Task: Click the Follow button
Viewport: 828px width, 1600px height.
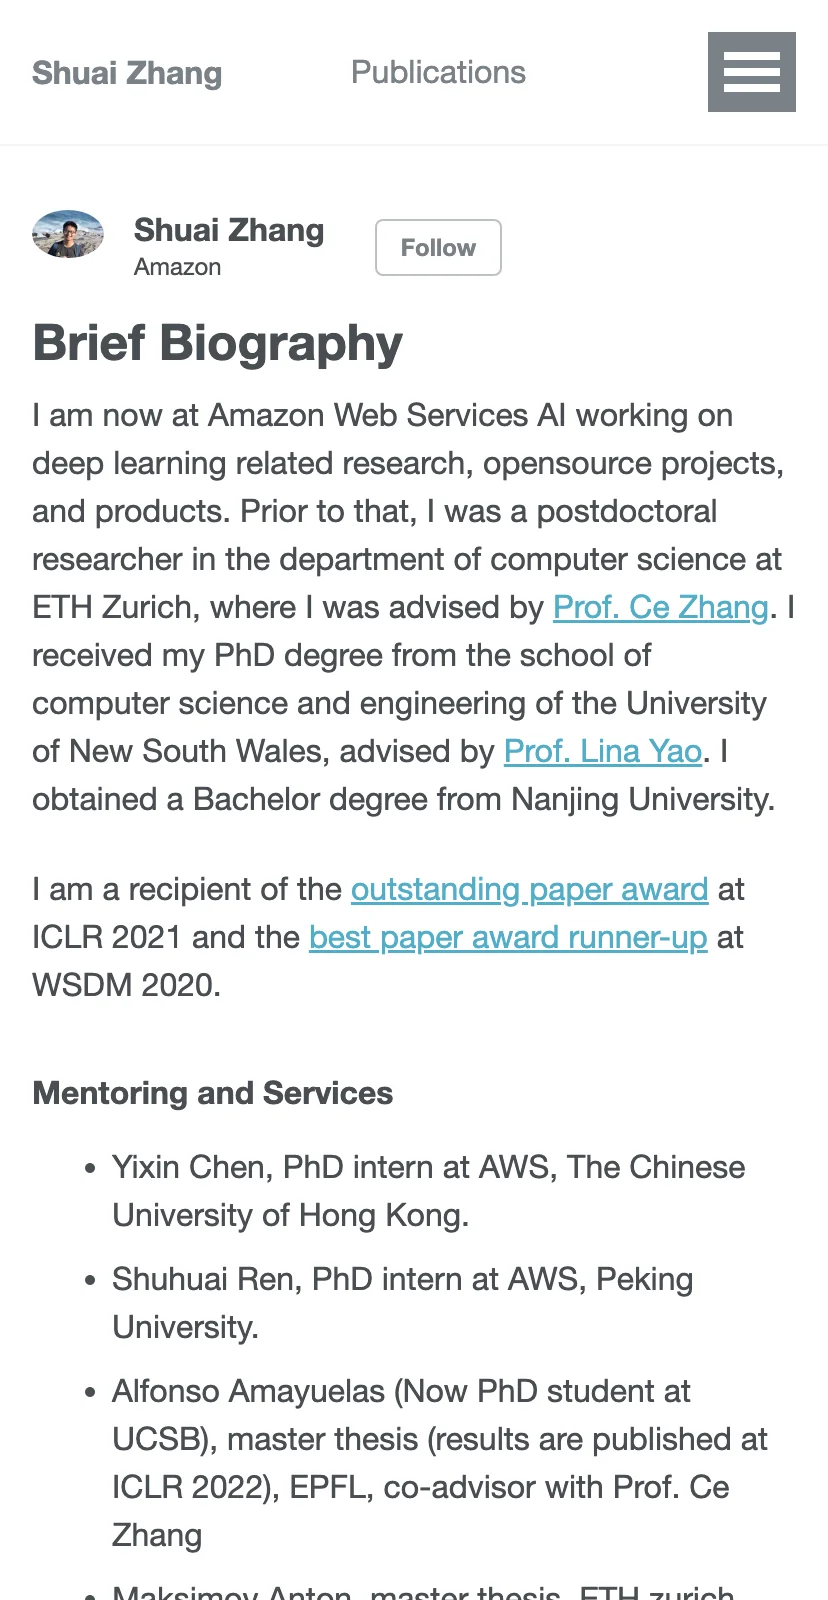Action: pos(438,247)
